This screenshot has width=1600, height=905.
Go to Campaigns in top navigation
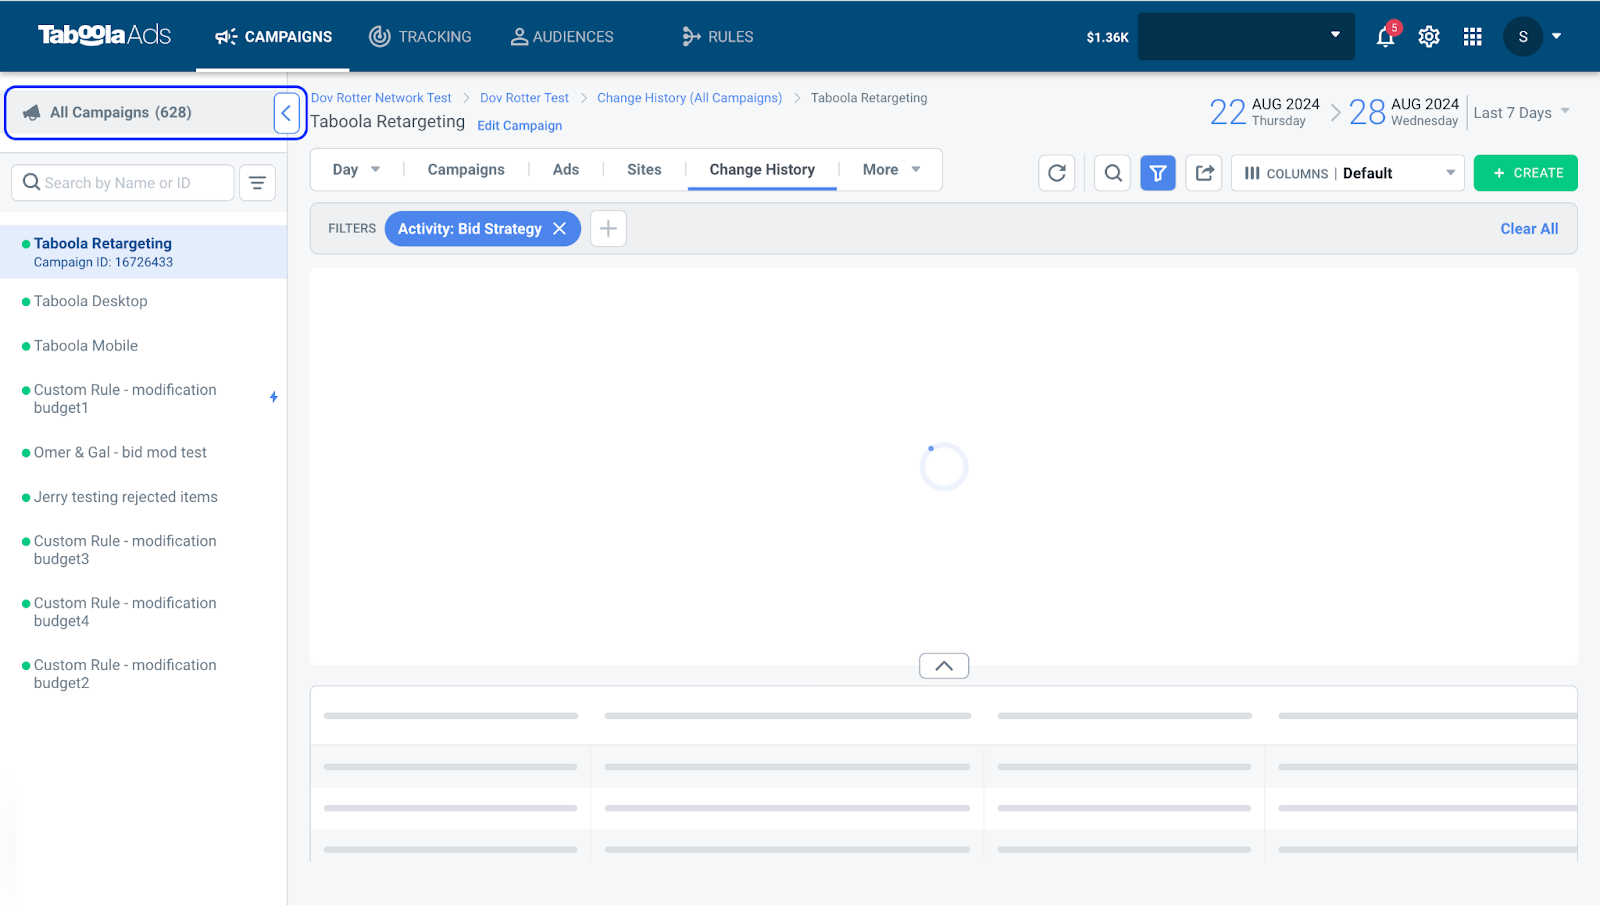[273, 37]
